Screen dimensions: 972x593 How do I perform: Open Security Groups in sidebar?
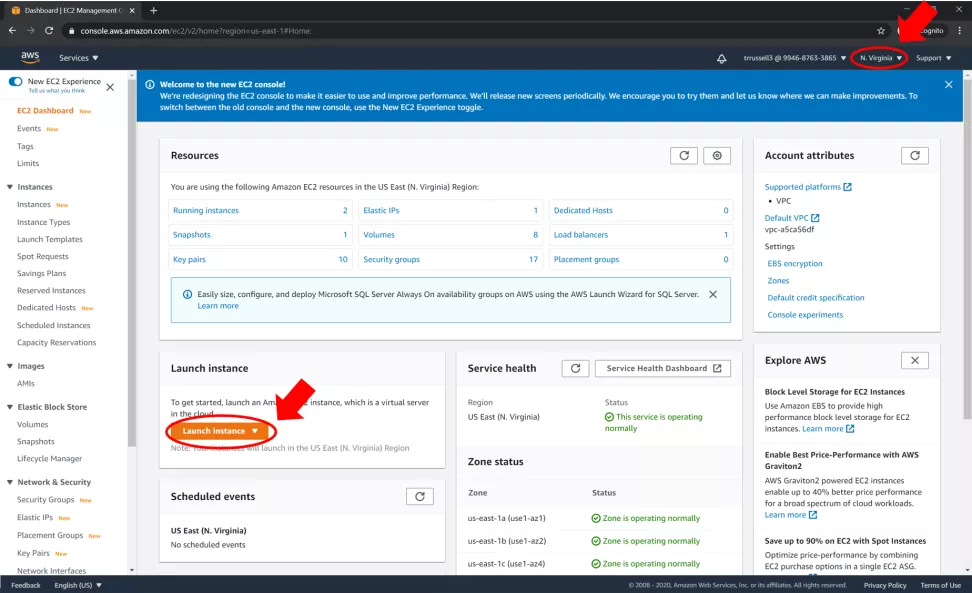tap(45, 499)
